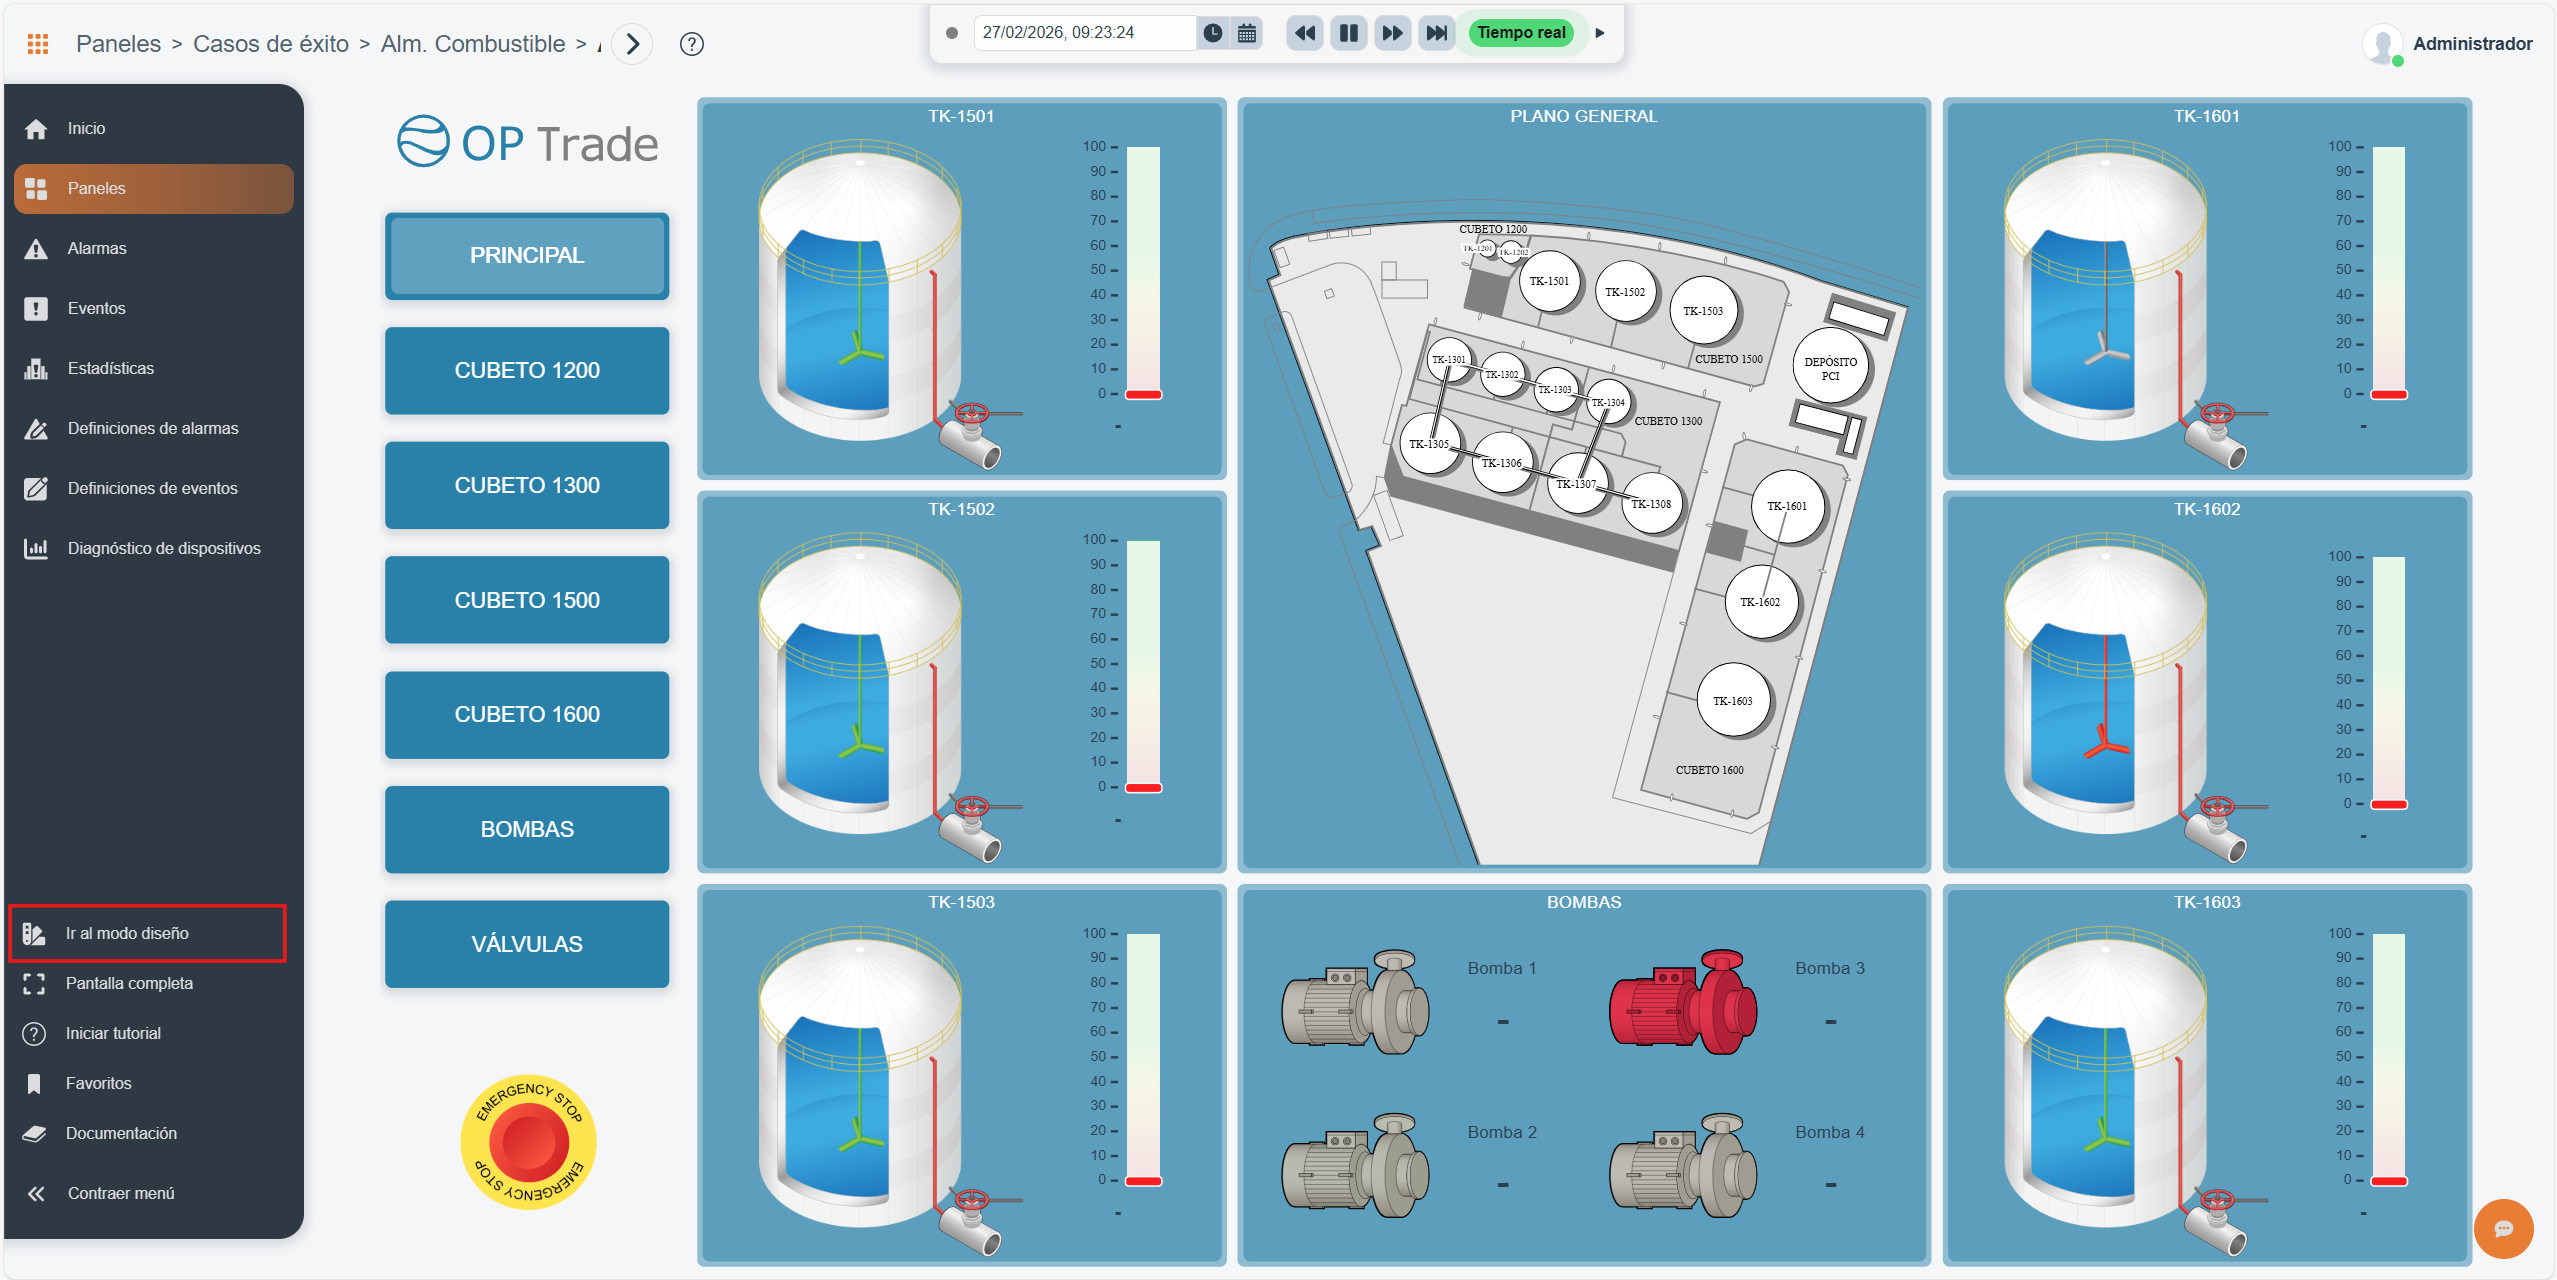
Task: Open the chat support bubble
Action: [2502, 1228]
